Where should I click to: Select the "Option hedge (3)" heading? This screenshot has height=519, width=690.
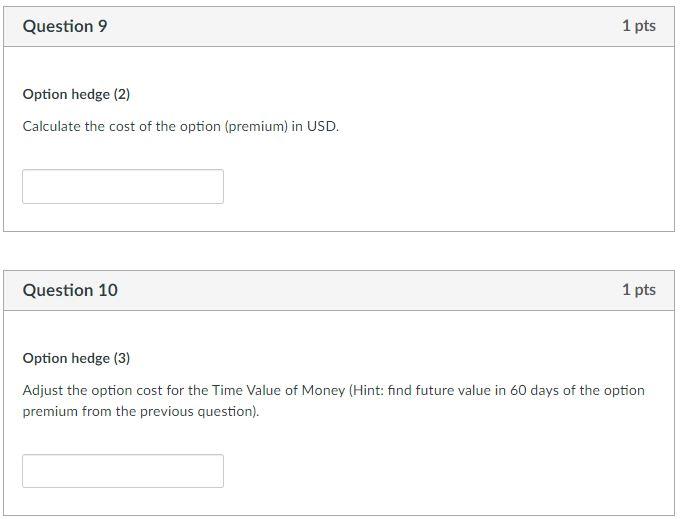coord(76,358)
